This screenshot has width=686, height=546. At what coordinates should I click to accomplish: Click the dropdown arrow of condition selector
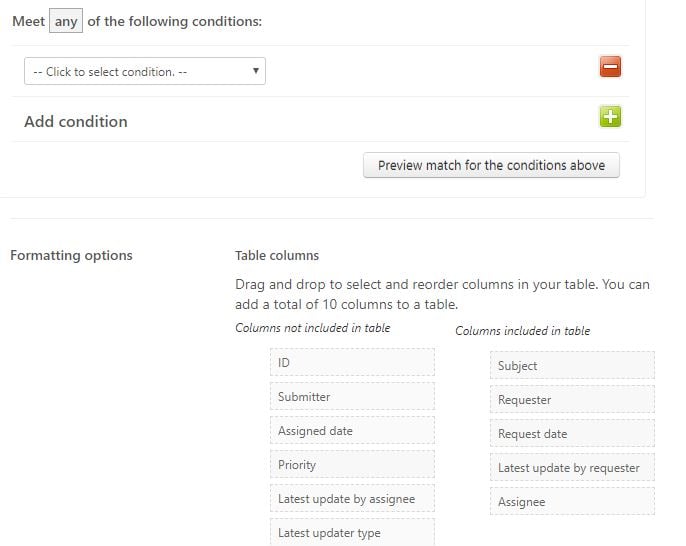point(256,70)
